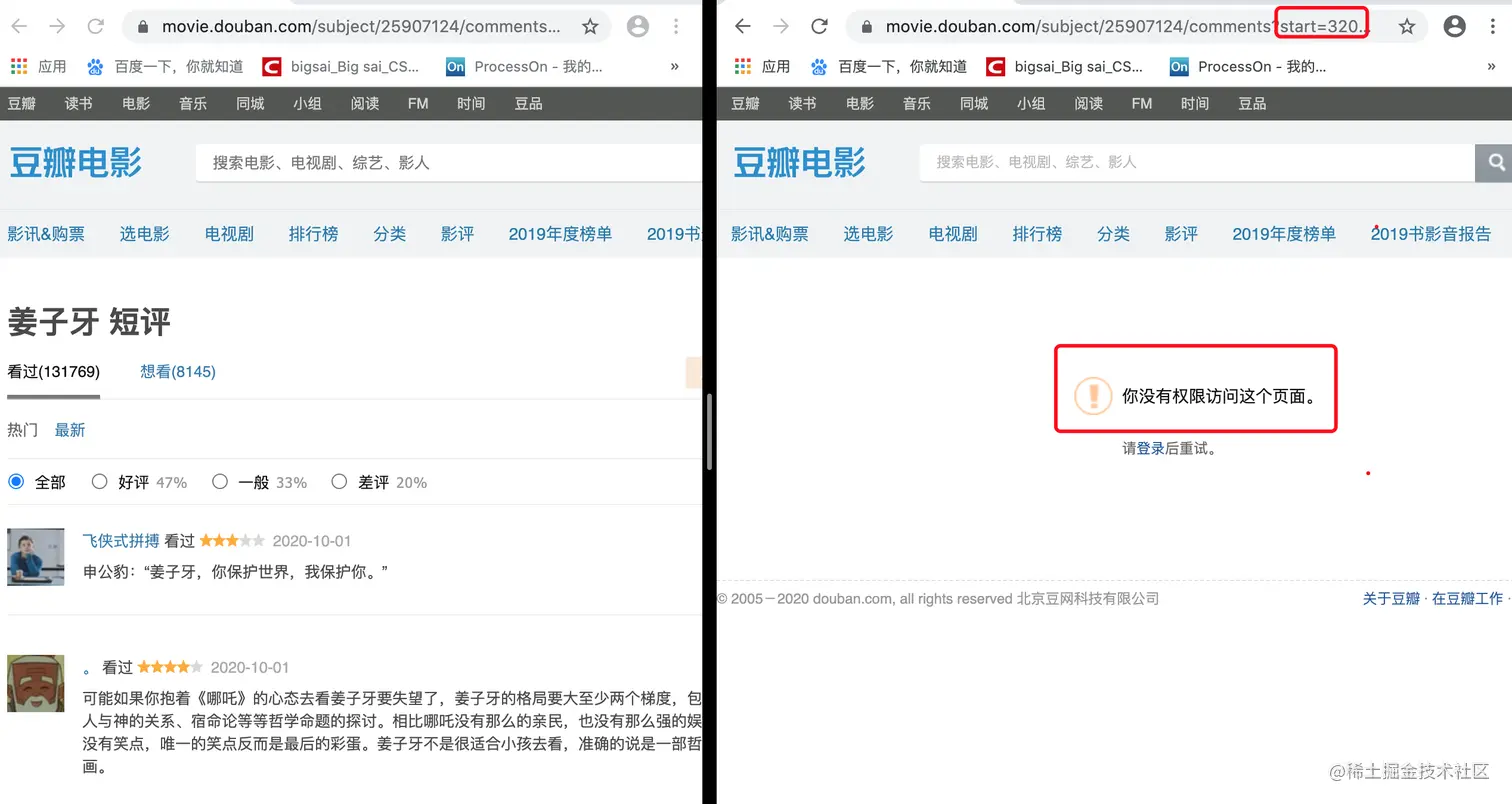Click the 姜子牙 短评 page heading
Image resolution: width=1512 pixels, height=804 pixels.
coord(89,322)
